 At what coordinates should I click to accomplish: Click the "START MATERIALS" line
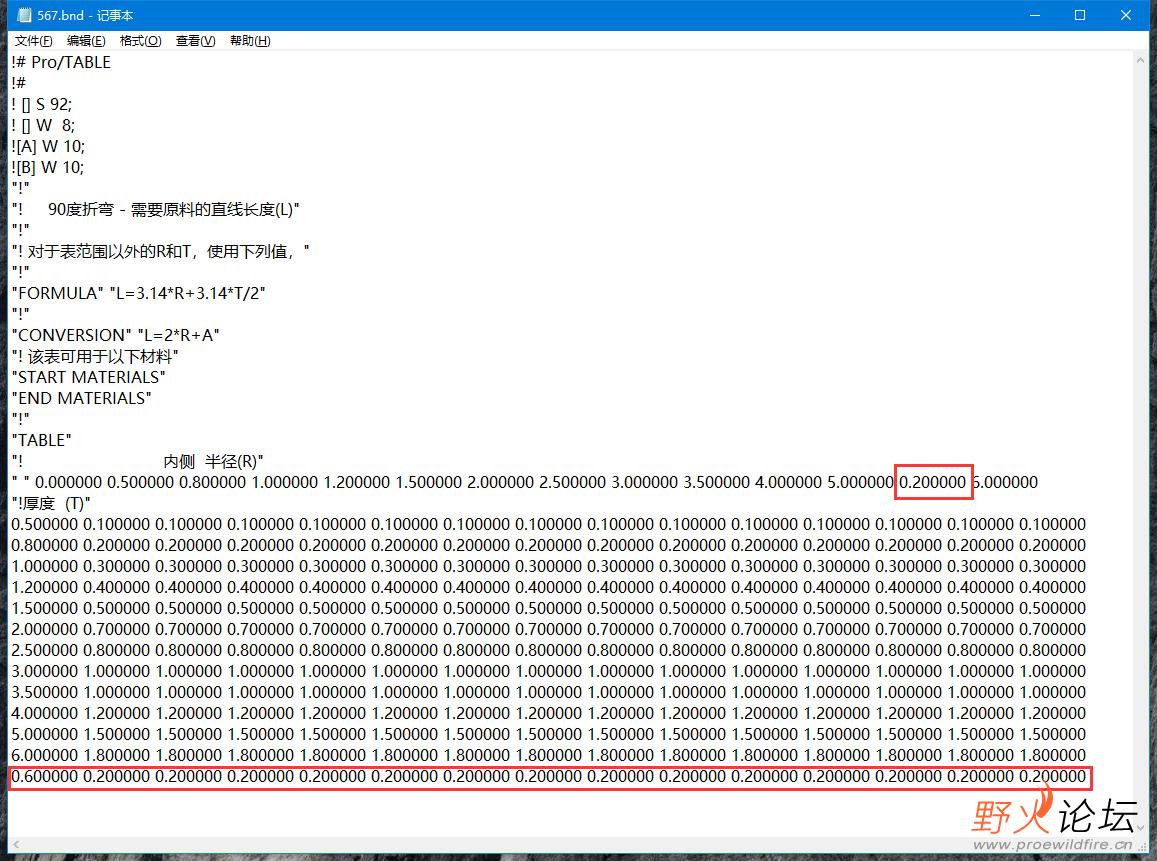[89, 378]
